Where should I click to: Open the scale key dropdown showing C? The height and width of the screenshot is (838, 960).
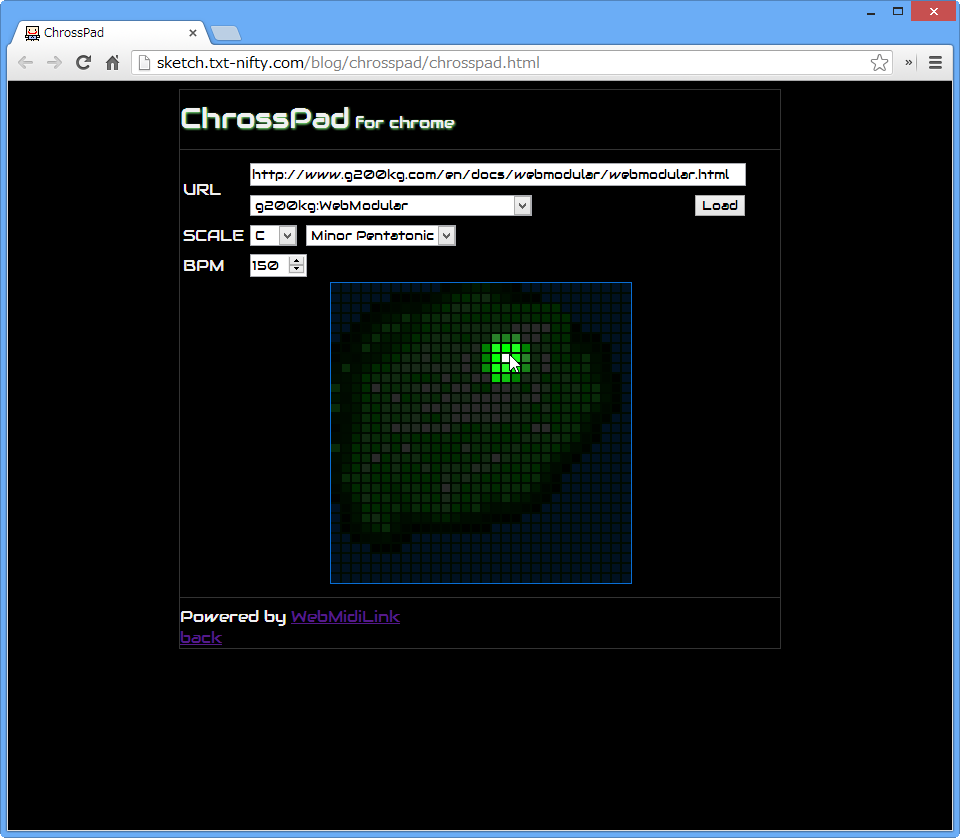click(x=273, y=235)
